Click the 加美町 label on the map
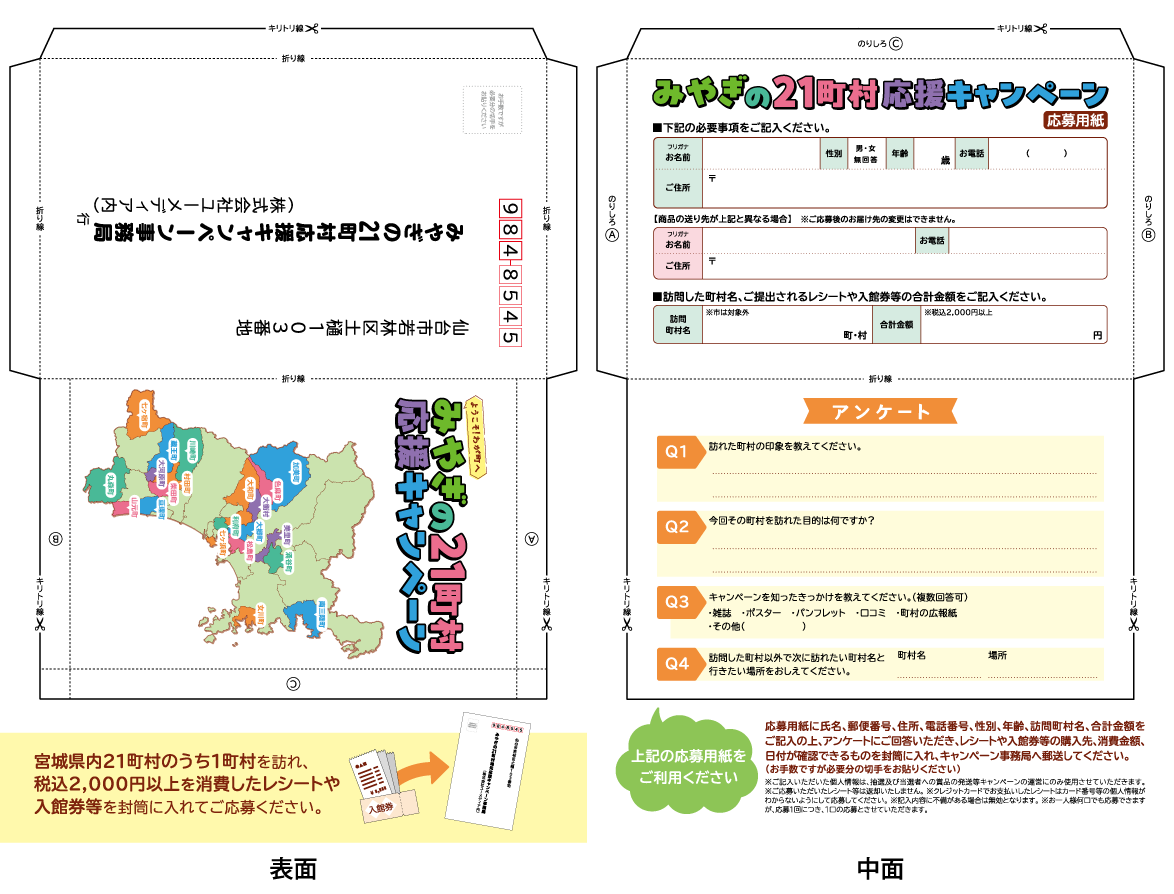The image size is (1174, 894). (x=297, y=471)
